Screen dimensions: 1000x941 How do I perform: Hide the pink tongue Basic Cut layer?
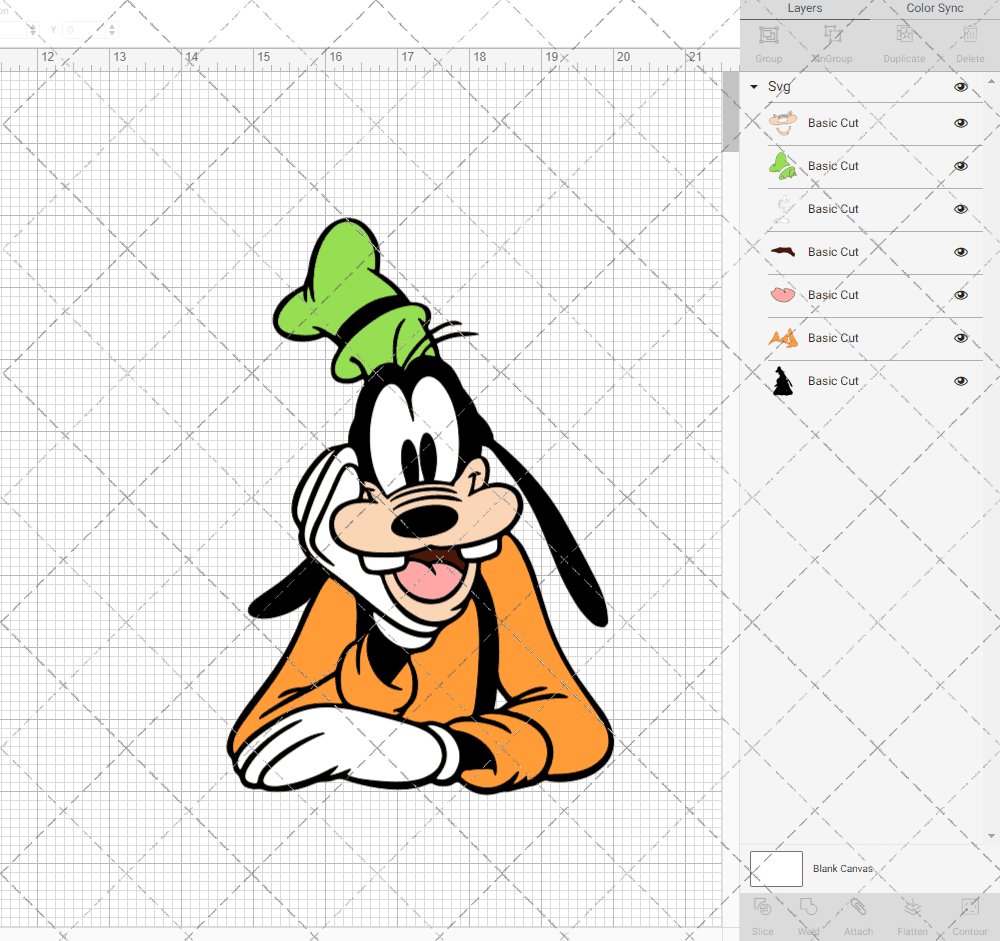coord(960,295)
